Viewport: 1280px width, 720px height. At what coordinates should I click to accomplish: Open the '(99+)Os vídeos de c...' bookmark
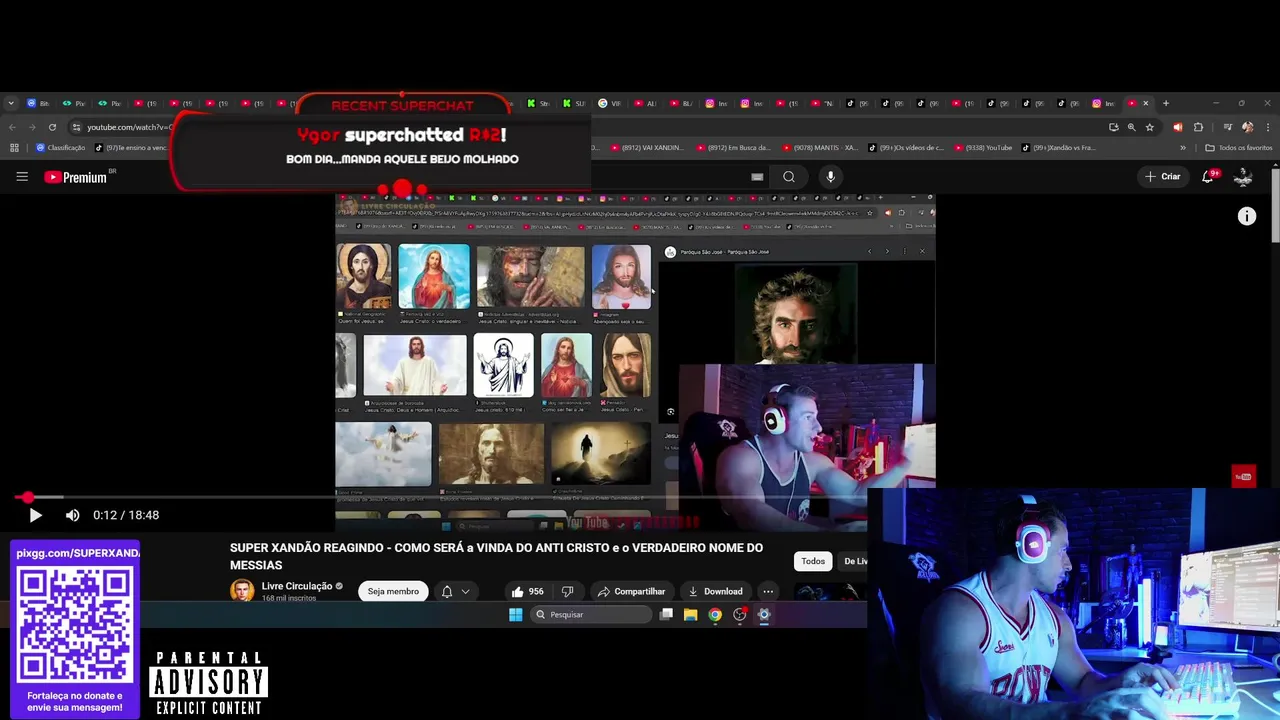click(906, 148)
